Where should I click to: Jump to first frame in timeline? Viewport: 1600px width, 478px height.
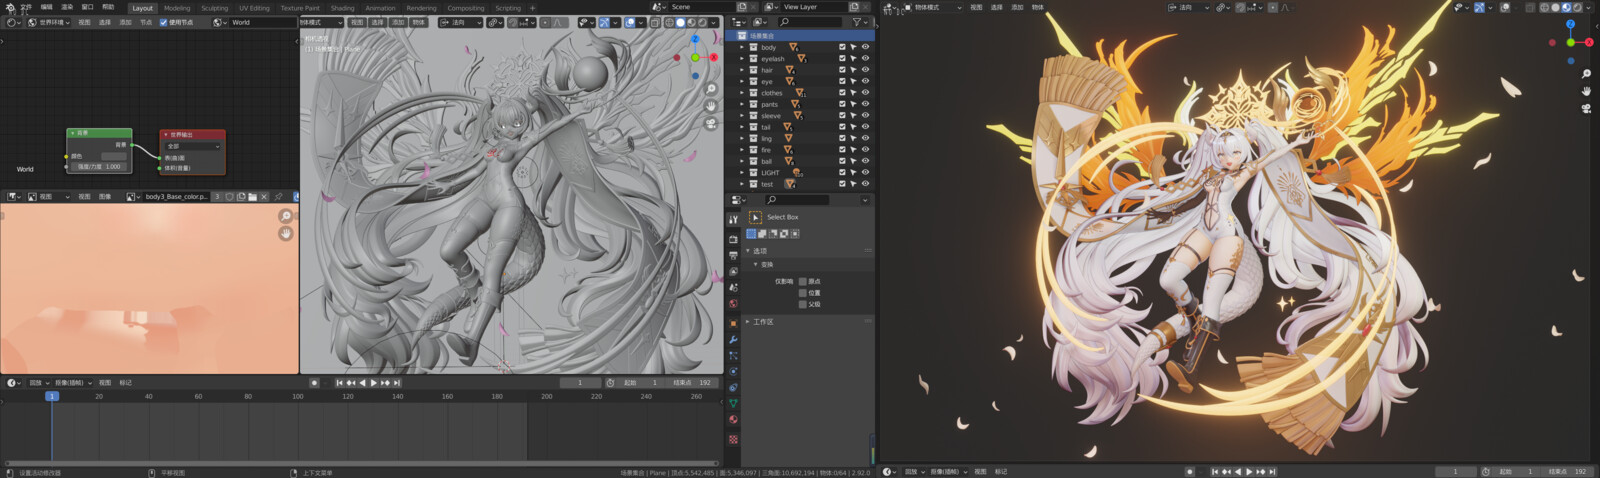pyautogui.click(x=339, y=382)
